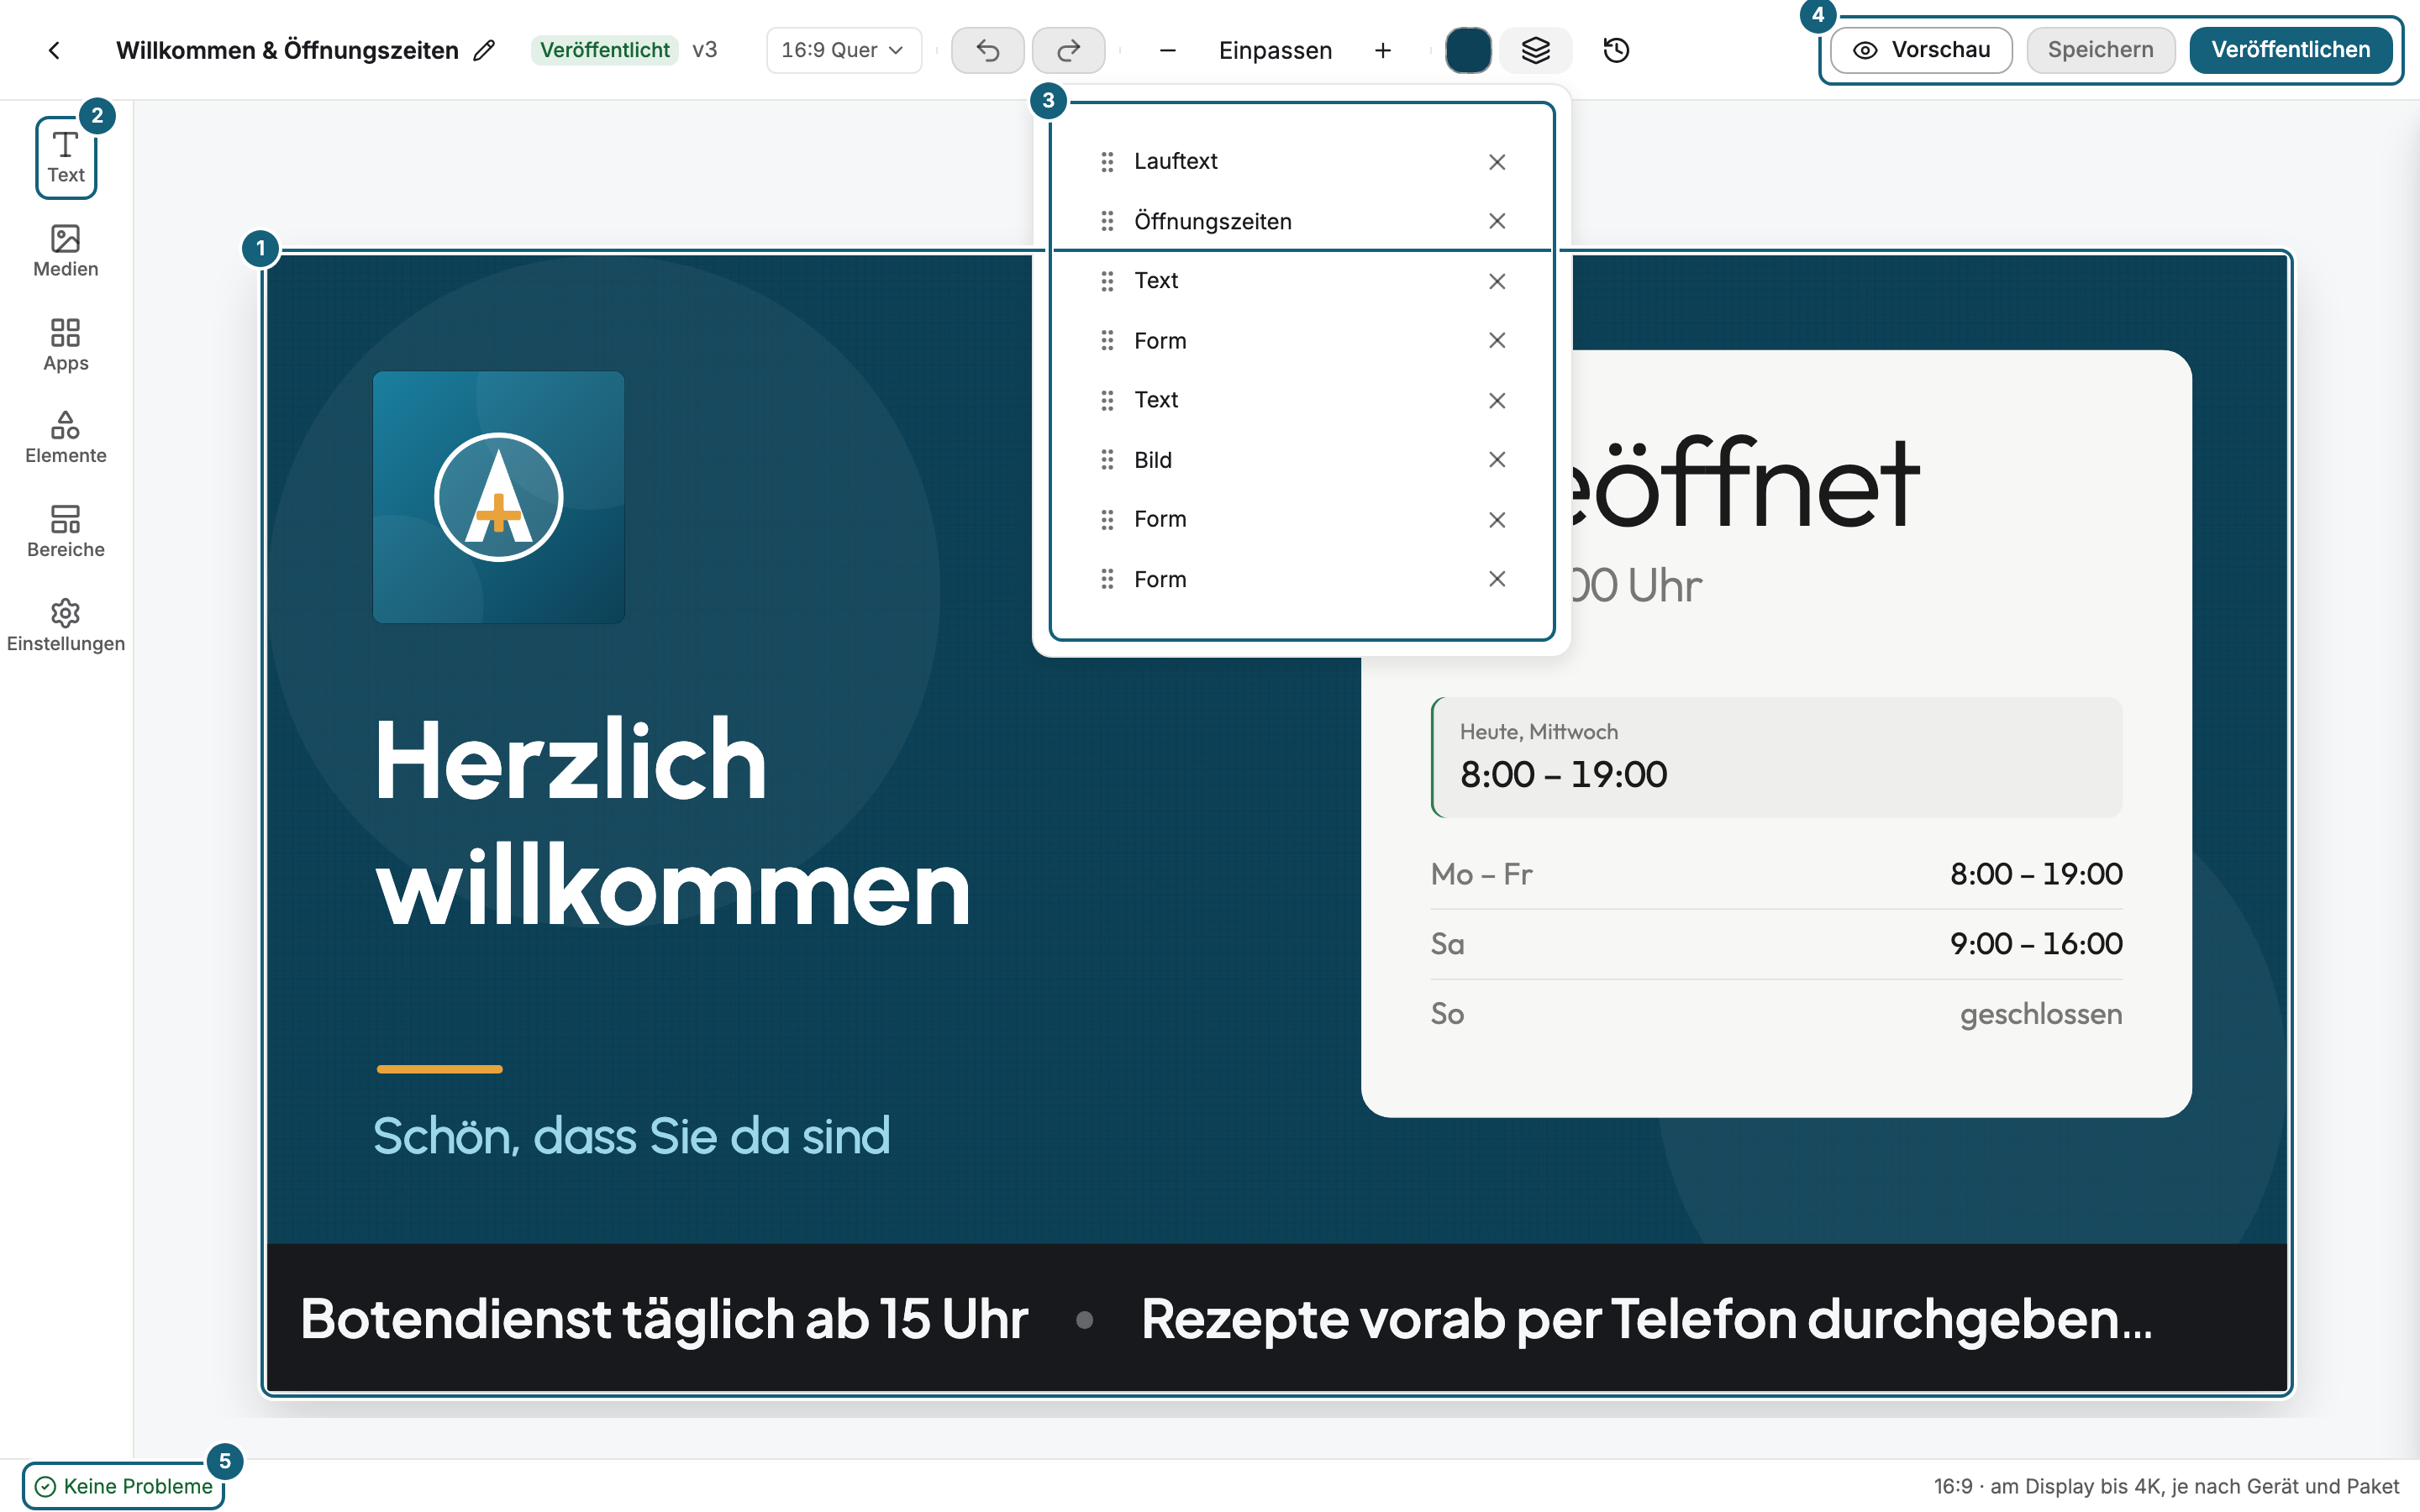The height and width of the screenshot is (1512, 2420).
Task: Click the Veröffentlichen button
Action: coord(2290,50)
